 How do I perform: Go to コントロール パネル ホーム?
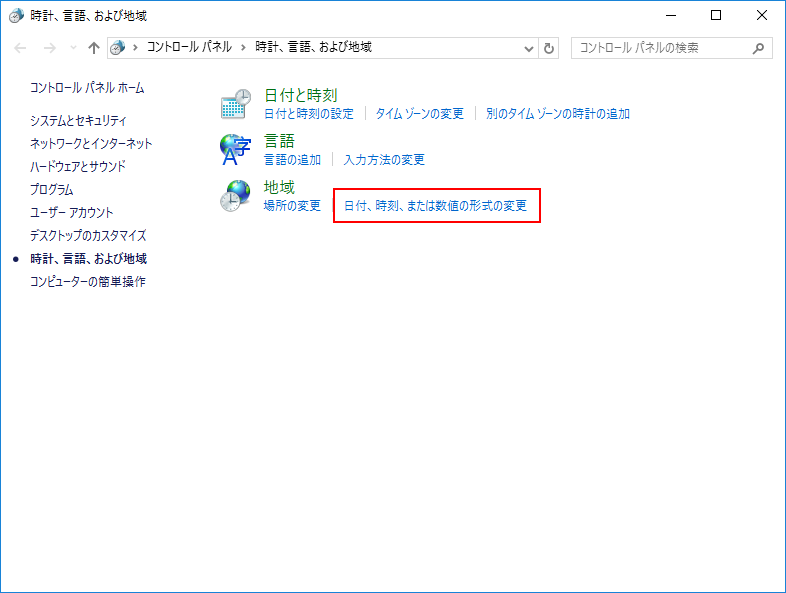tap(87, 88)
